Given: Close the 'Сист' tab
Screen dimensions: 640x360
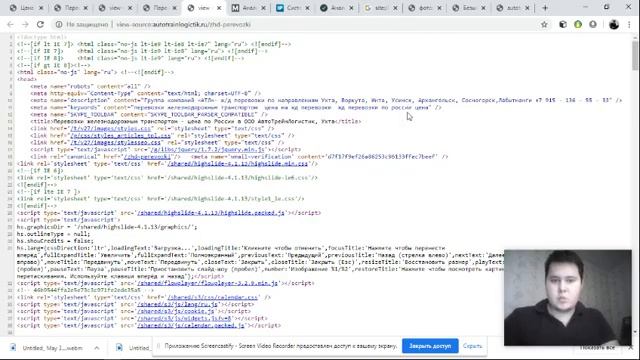Looking at the screenshot, I should 307,8.
